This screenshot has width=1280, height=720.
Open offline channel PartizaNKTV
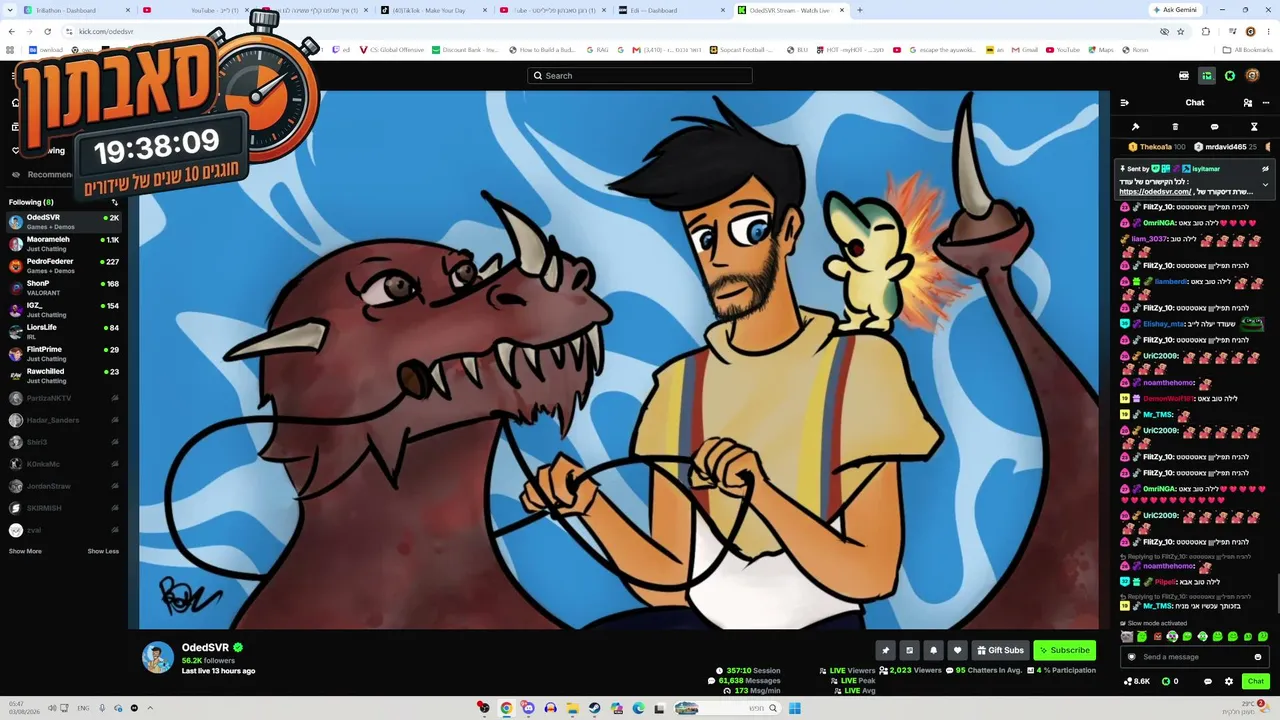point(64,398)
